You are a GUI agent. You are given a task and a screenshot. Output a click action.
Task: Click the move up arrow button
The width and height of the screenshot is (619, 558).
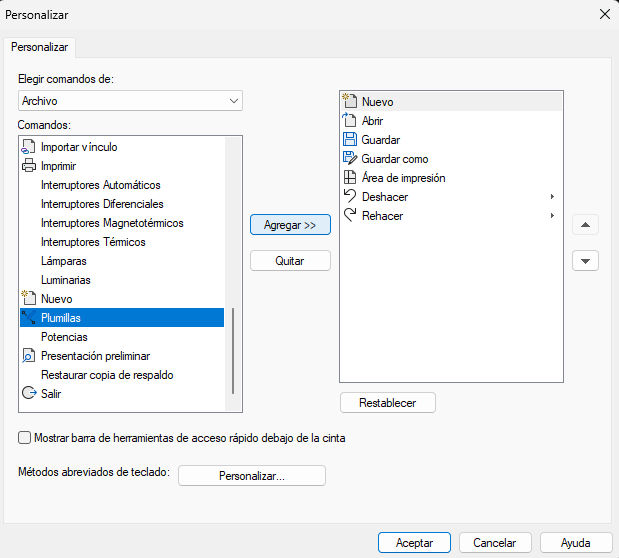[585, 225]
